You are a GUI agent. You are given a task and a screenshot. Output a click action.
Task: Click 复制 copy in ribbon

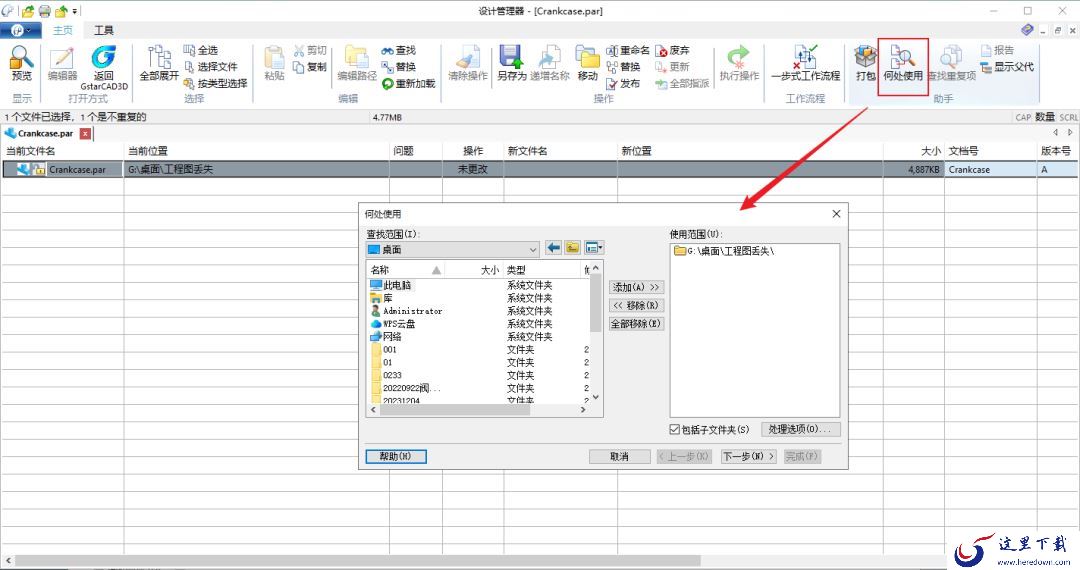click(310, 67)
